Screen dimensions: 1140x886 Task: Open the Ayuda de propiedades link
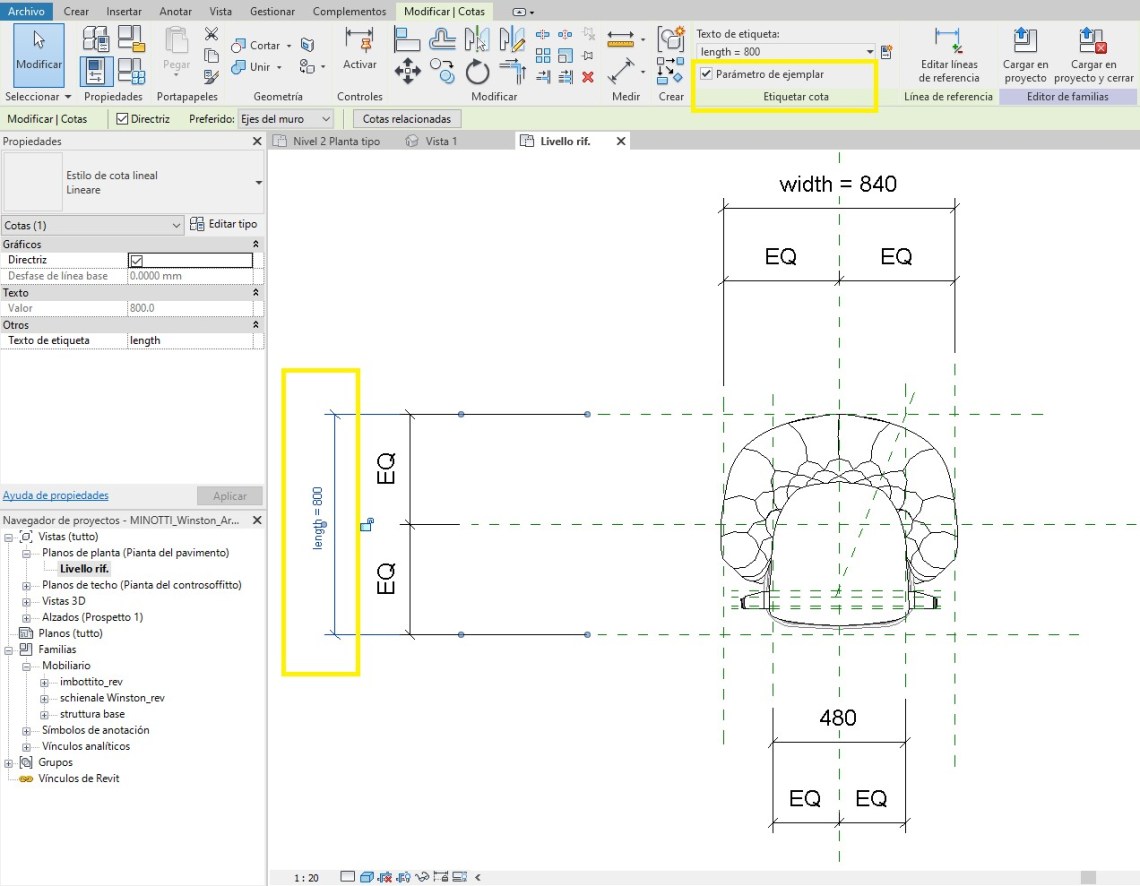[56, 495]
